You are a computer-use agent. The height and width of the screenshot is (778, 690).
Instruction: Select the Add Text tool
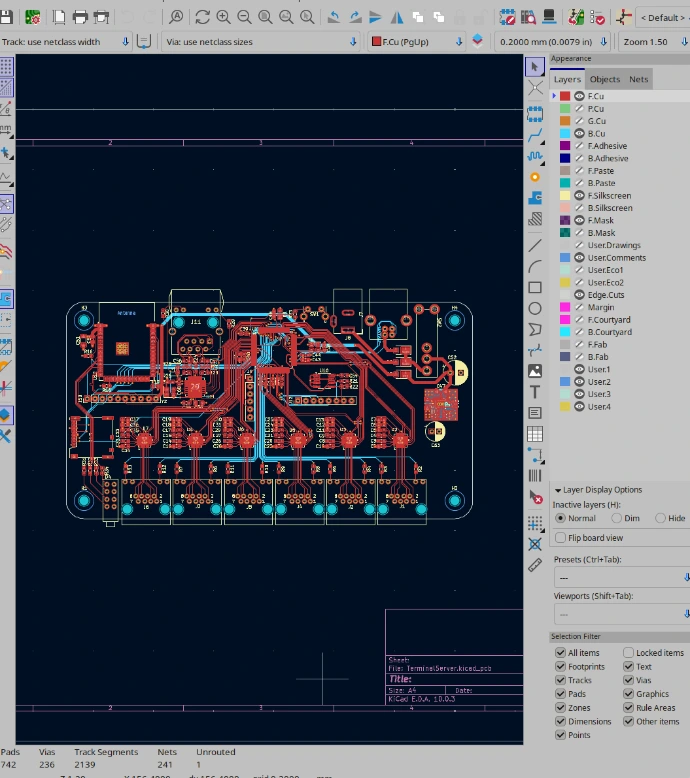(535, 392)
